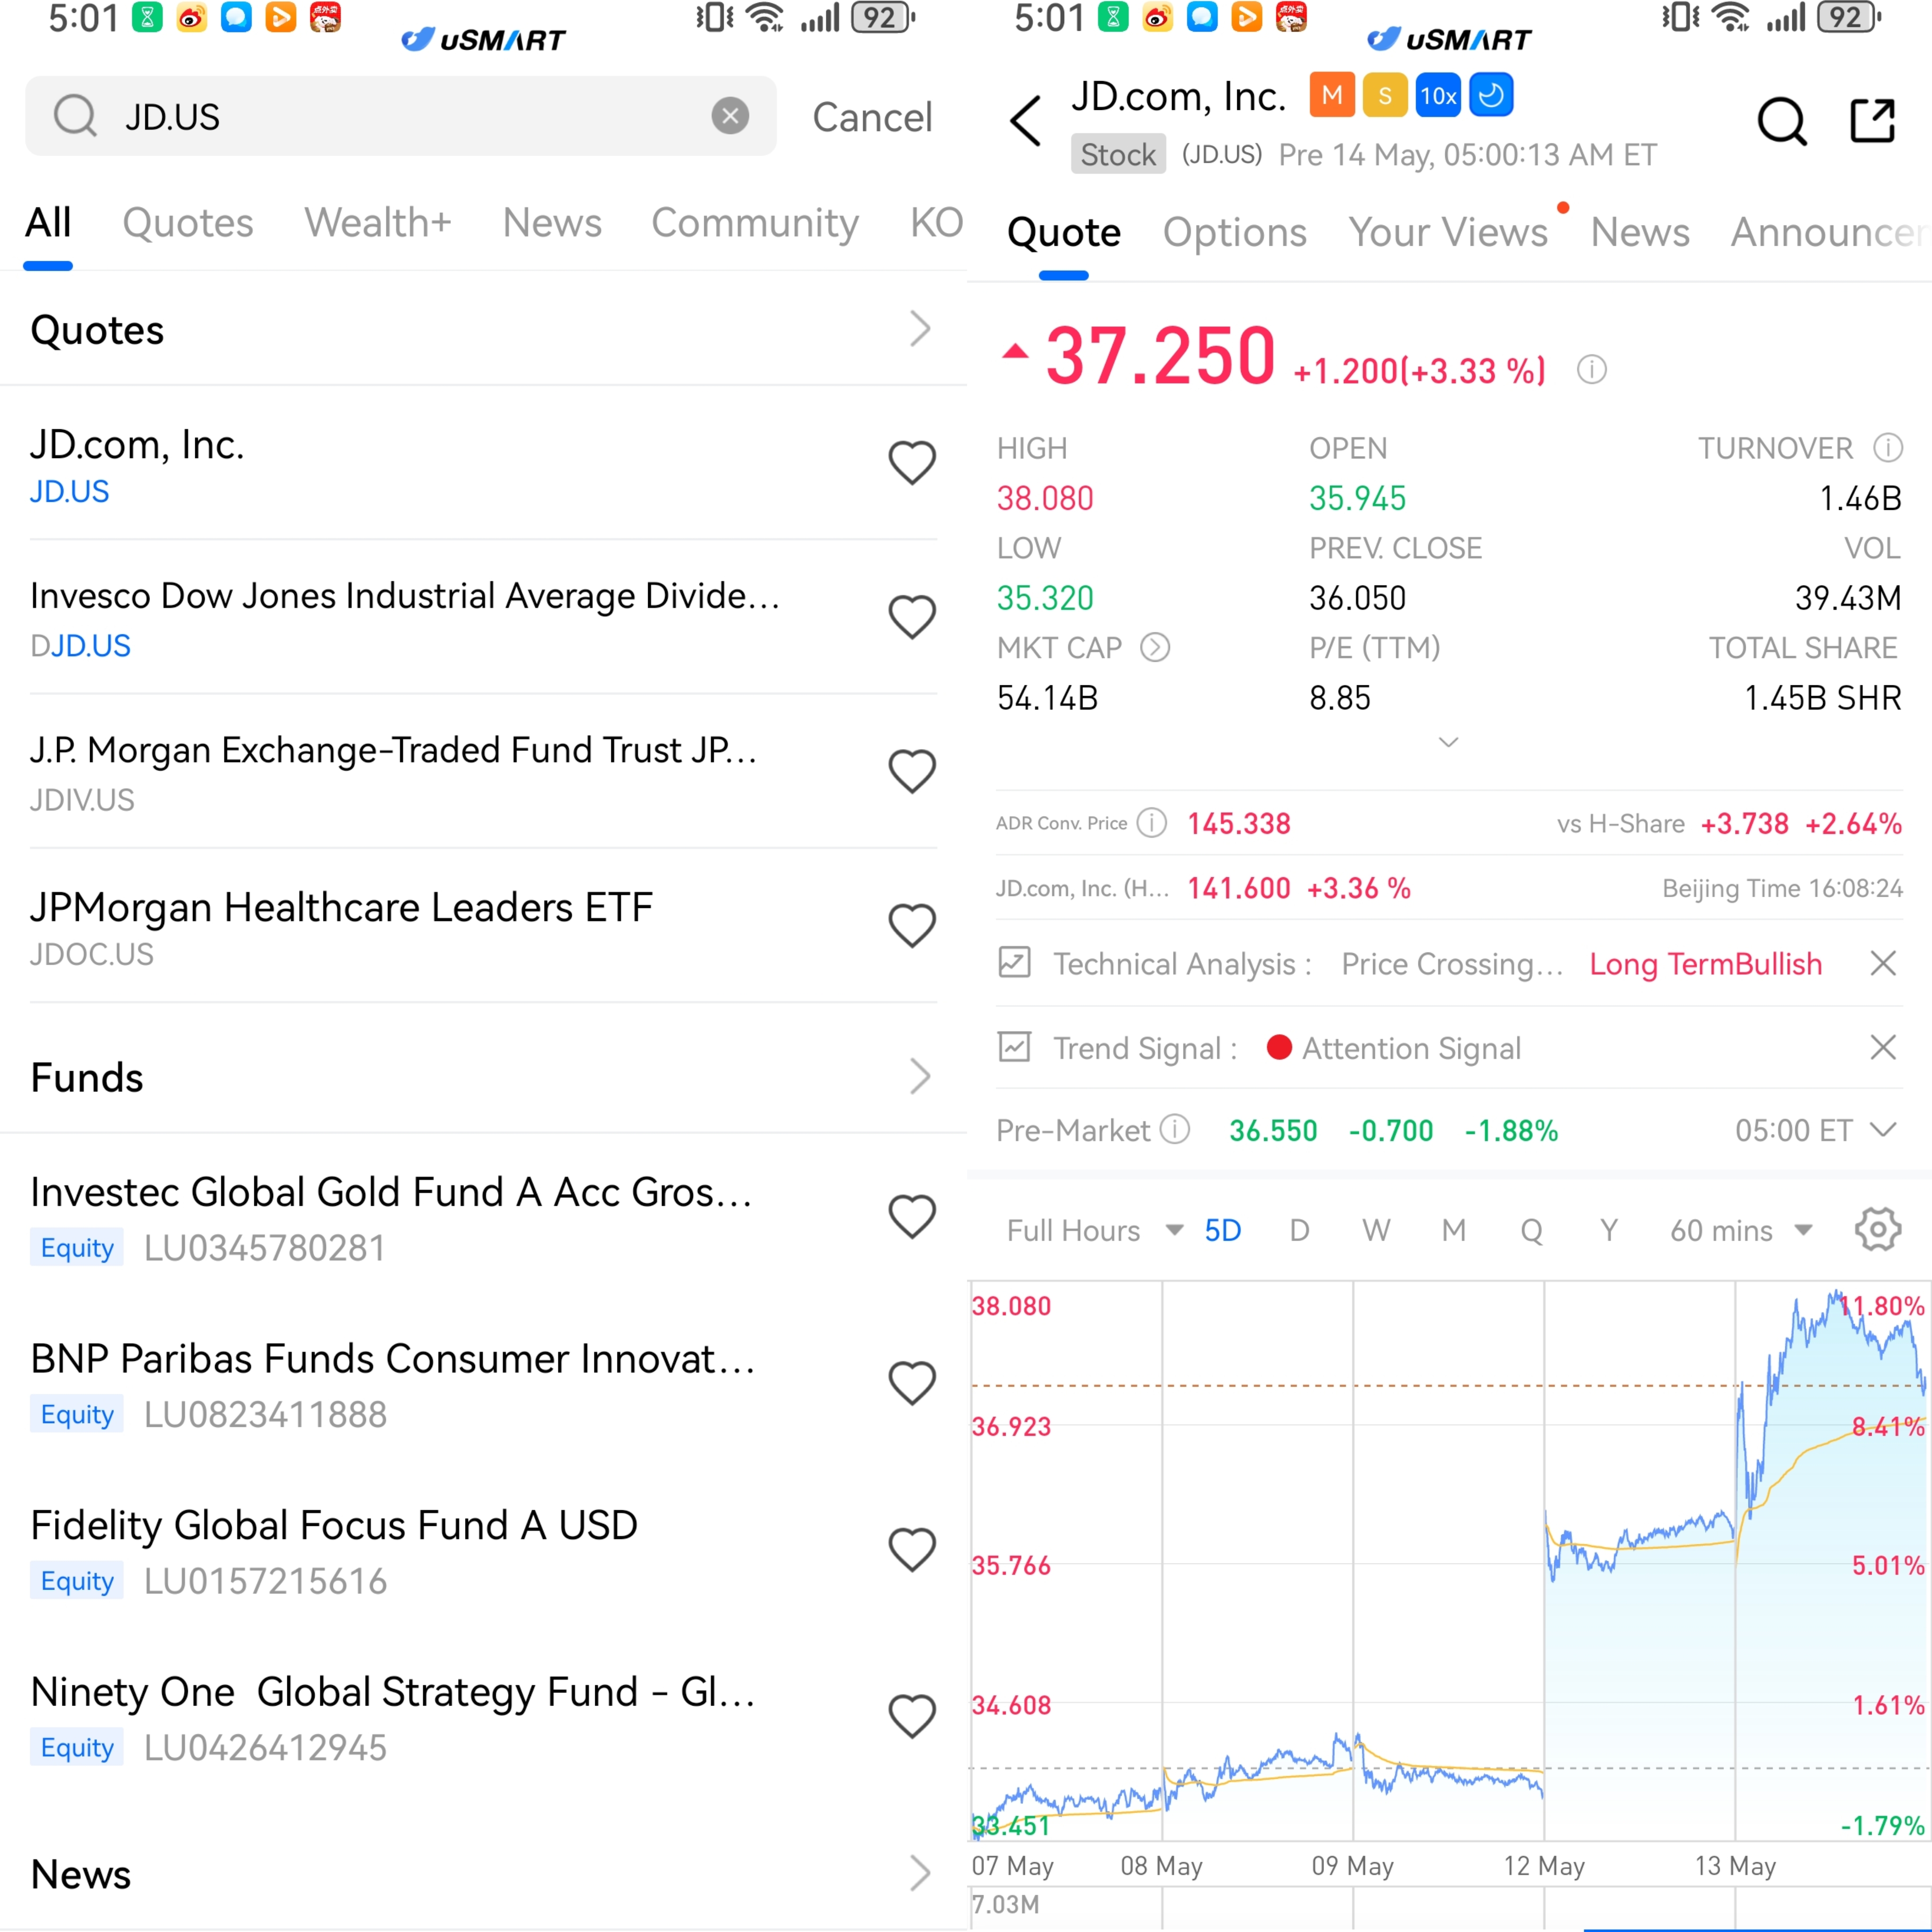
Task: Select the All search tab
Action: coord(48,222)
